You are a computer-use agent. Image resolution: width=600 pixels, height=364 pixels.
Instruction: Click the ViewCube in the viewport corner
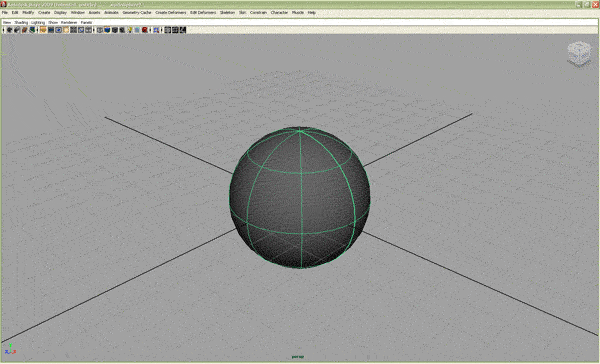click(579, 54)
